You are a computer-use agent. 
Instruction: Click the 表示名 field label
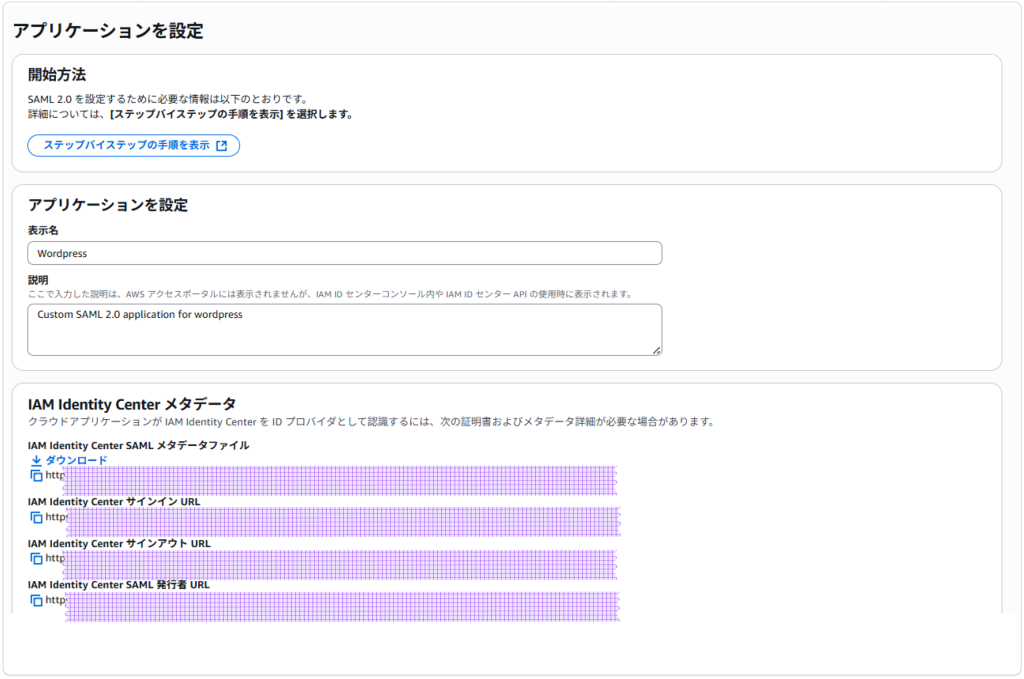tap(43, 230)
